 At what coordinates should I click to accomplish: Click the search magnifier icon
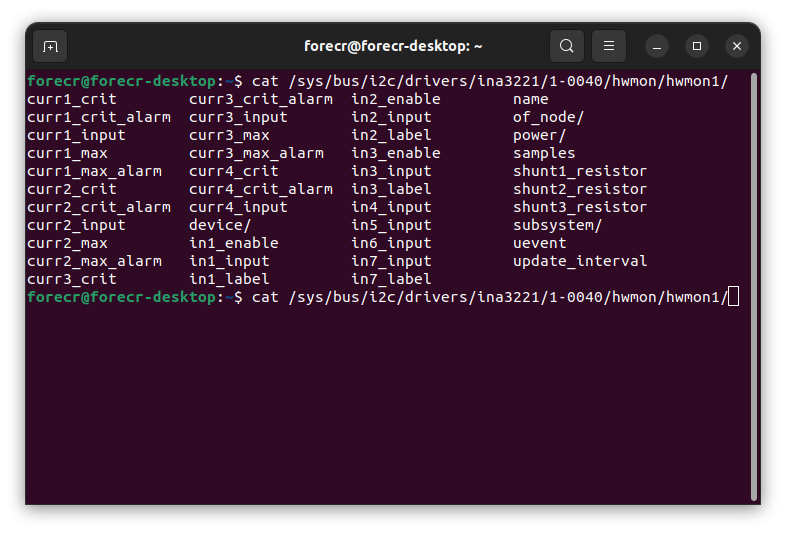click(x=567, y=46)
